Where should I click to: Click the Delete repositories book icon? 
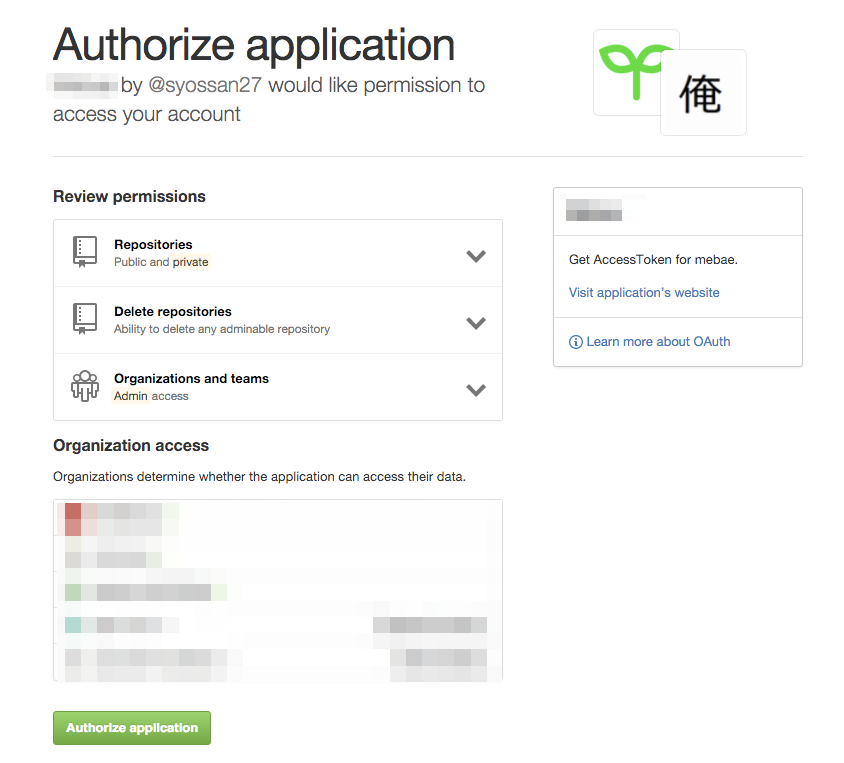[84, 319]
